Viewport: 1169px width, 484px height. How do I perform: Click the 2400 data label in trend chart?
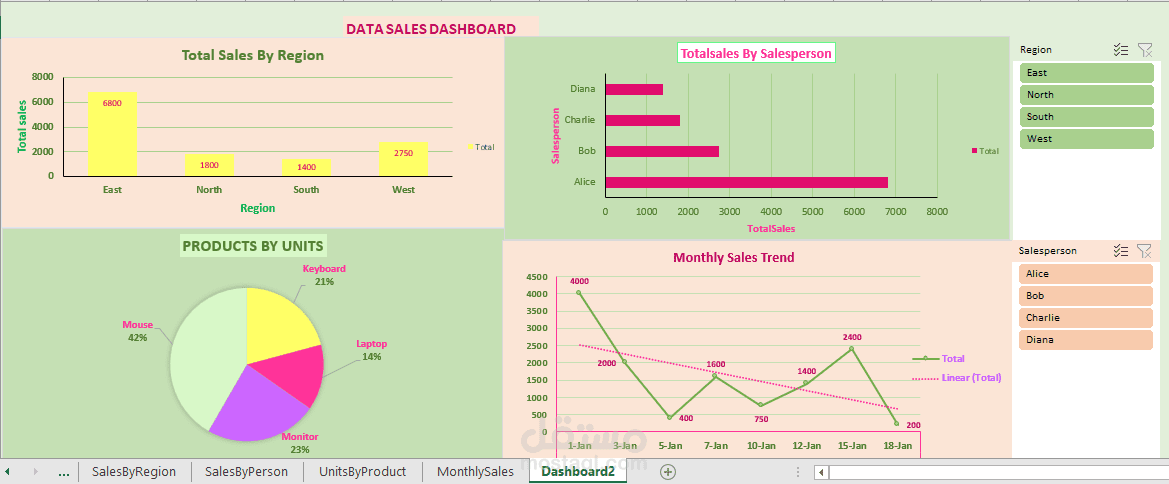(x=852, y=337)
